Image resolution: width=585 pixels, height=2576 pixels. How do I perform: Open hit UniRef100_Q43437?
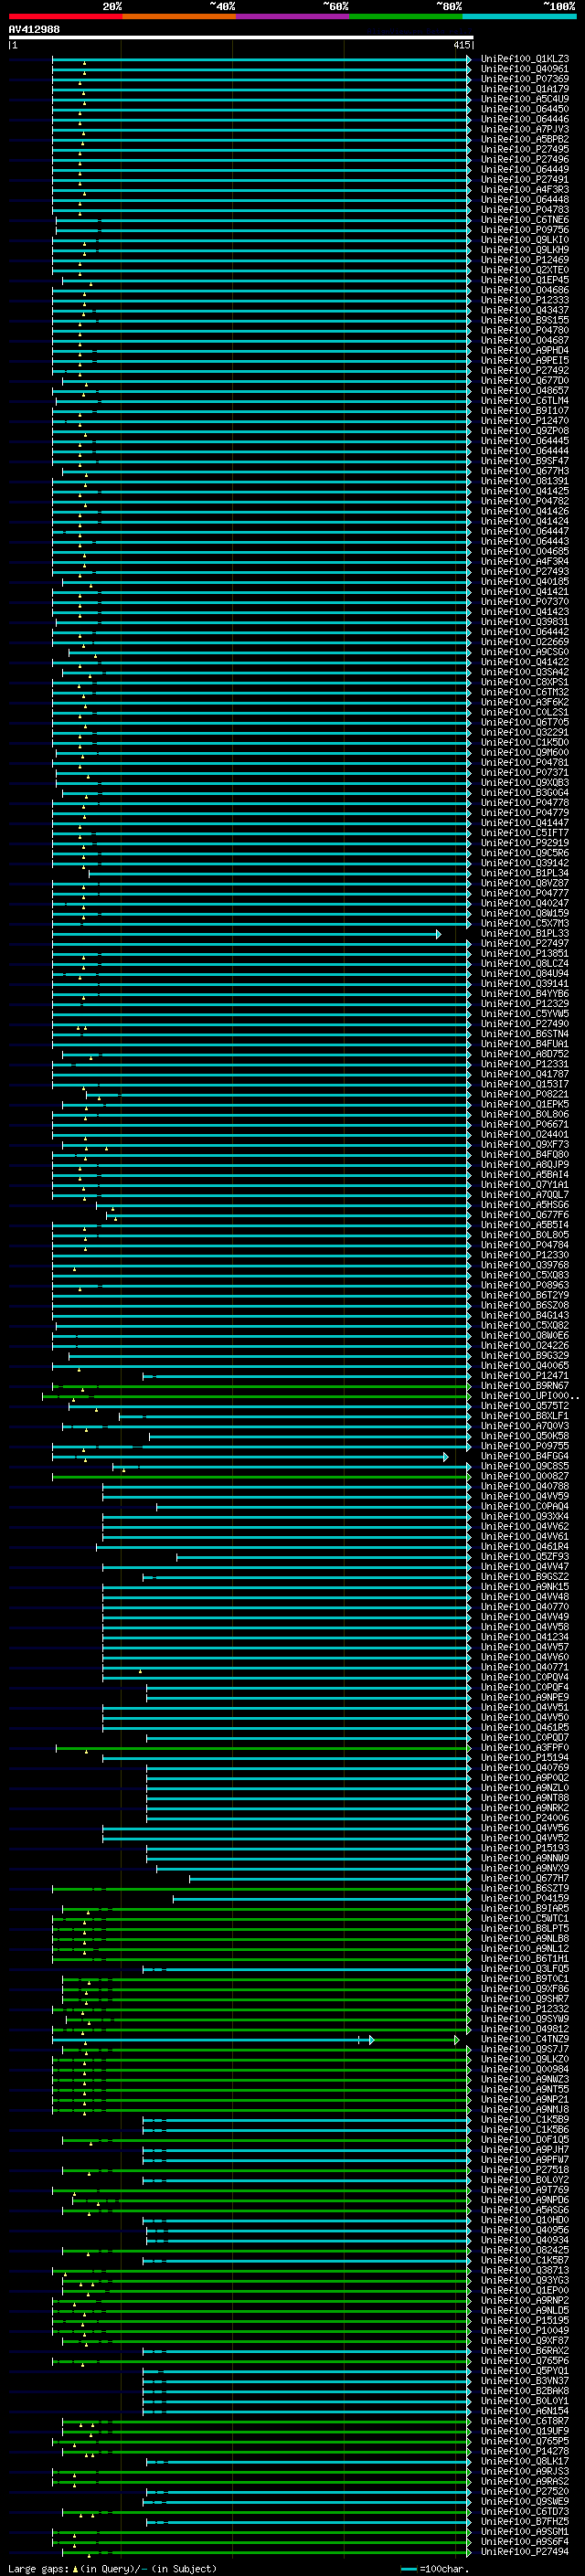(x=525, y=310)
